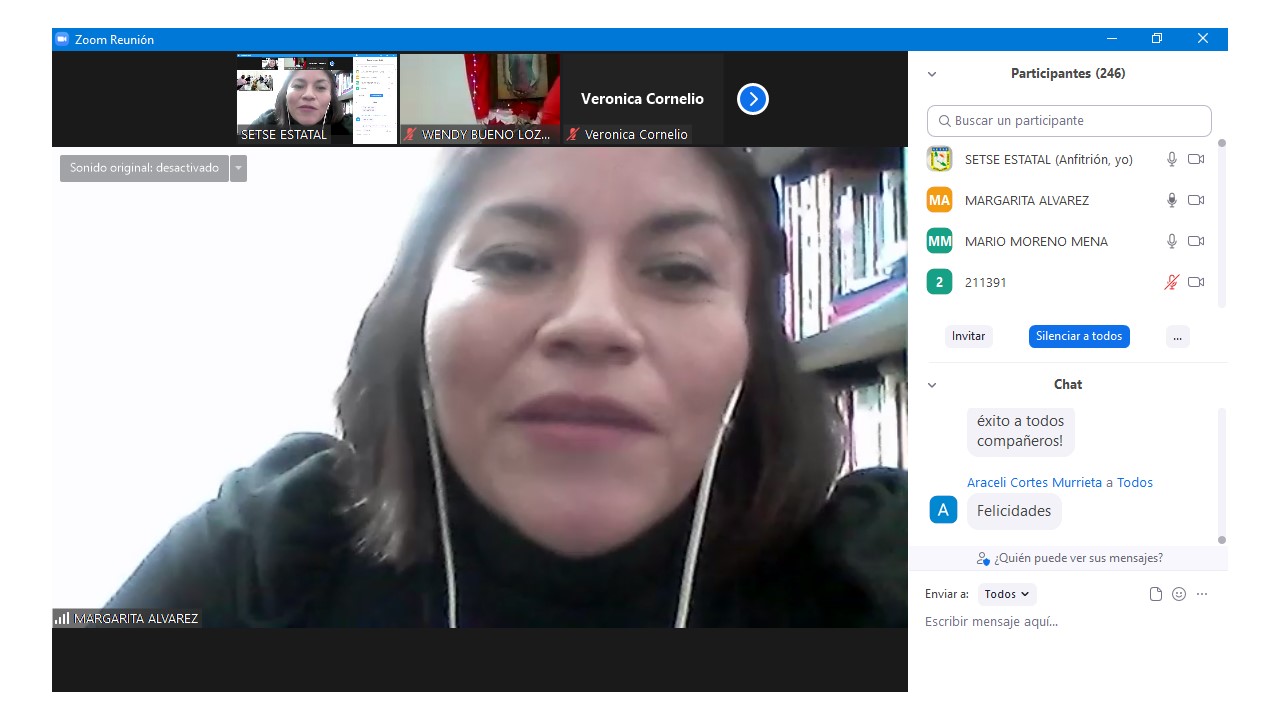The height and width of the screenshot is (720, 1280).
Task: Open more participant options ellipsis
Action: [x=1177, y=336]
